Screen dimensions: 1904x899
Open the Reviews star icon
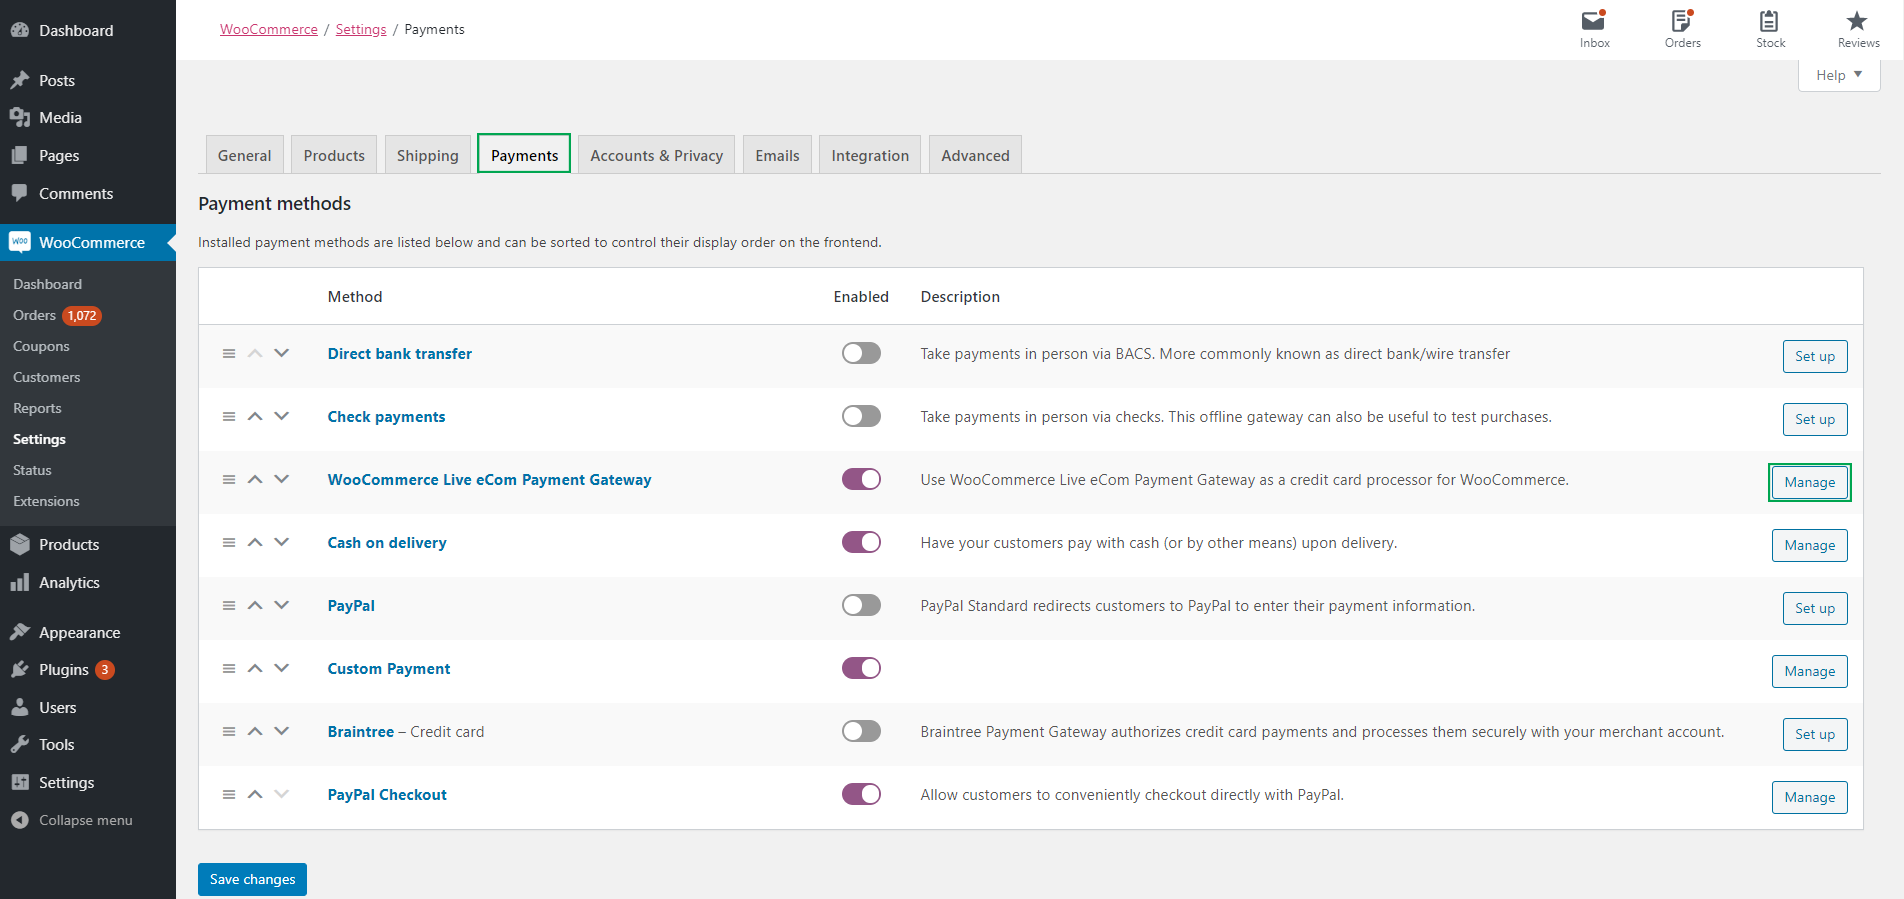[x=1857, y=21]
